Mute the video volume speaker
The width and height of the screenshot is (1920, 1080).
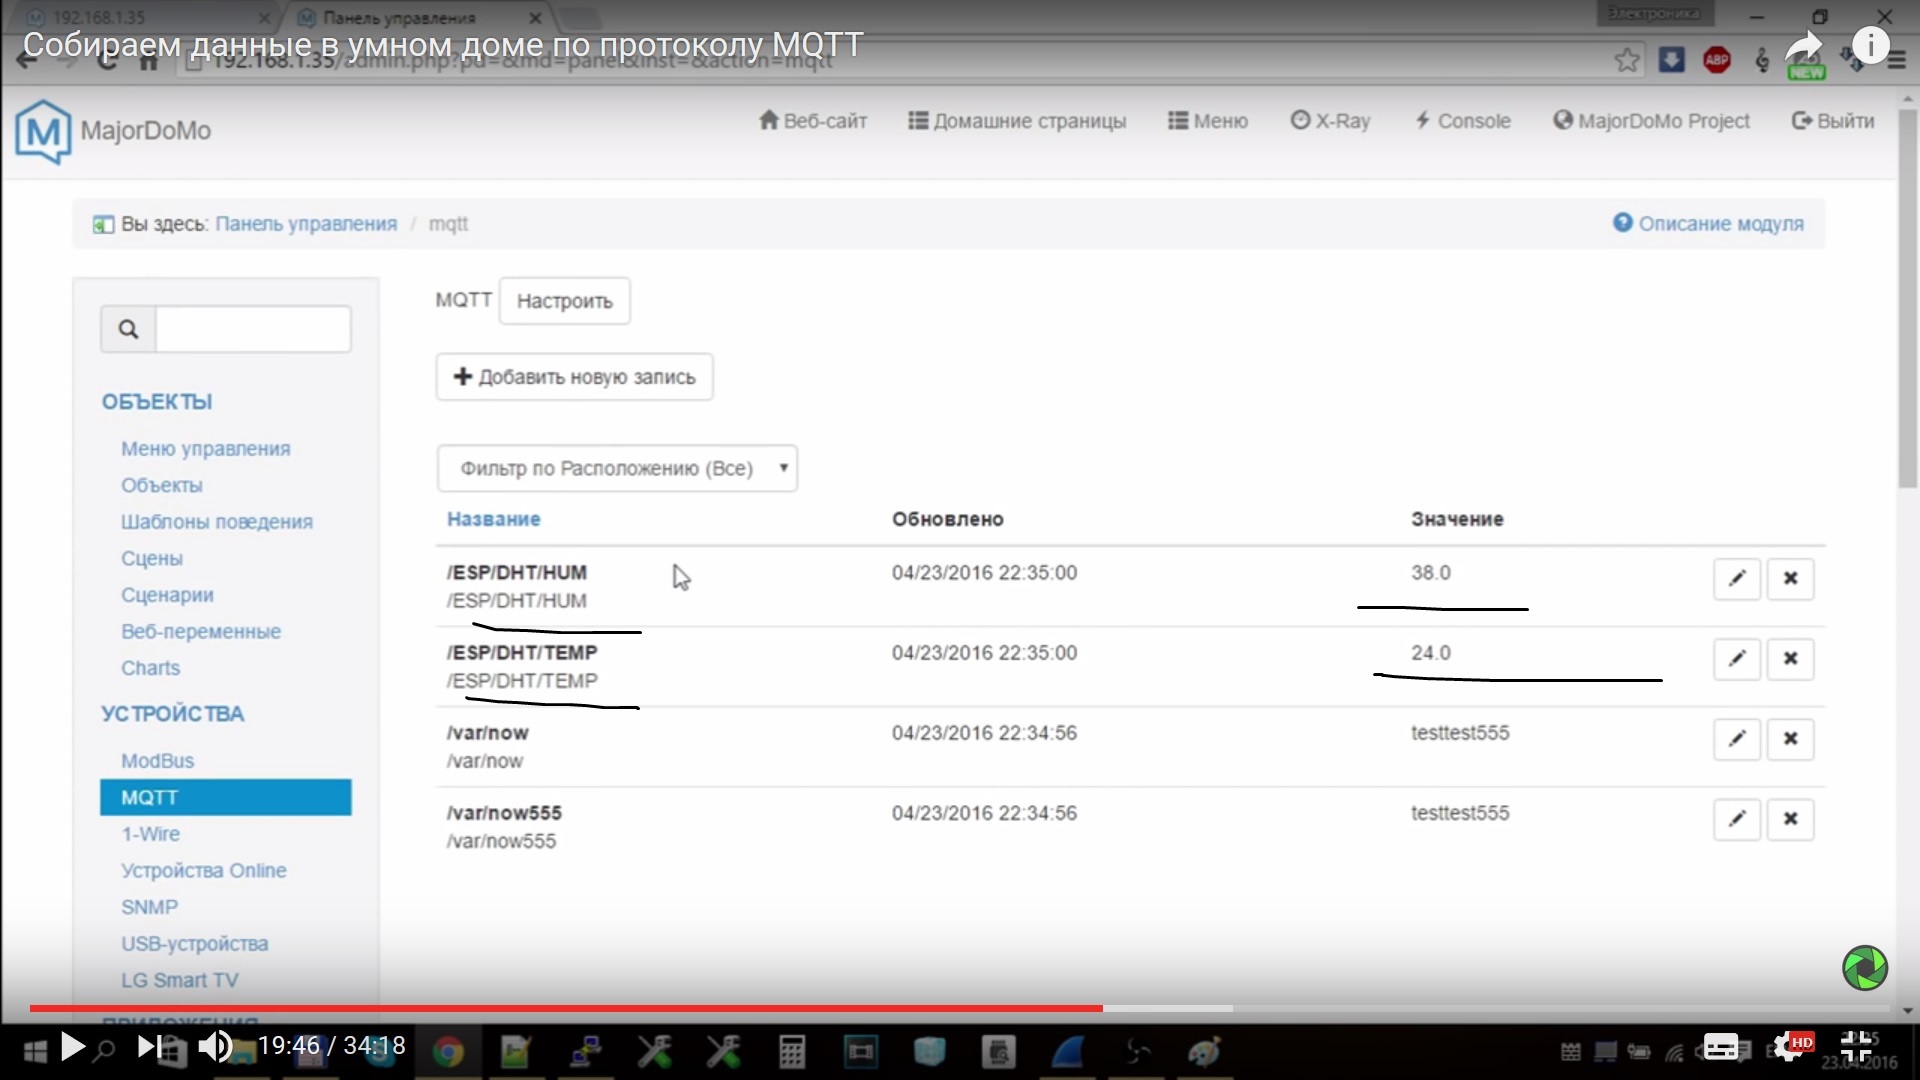point(214,1046)
